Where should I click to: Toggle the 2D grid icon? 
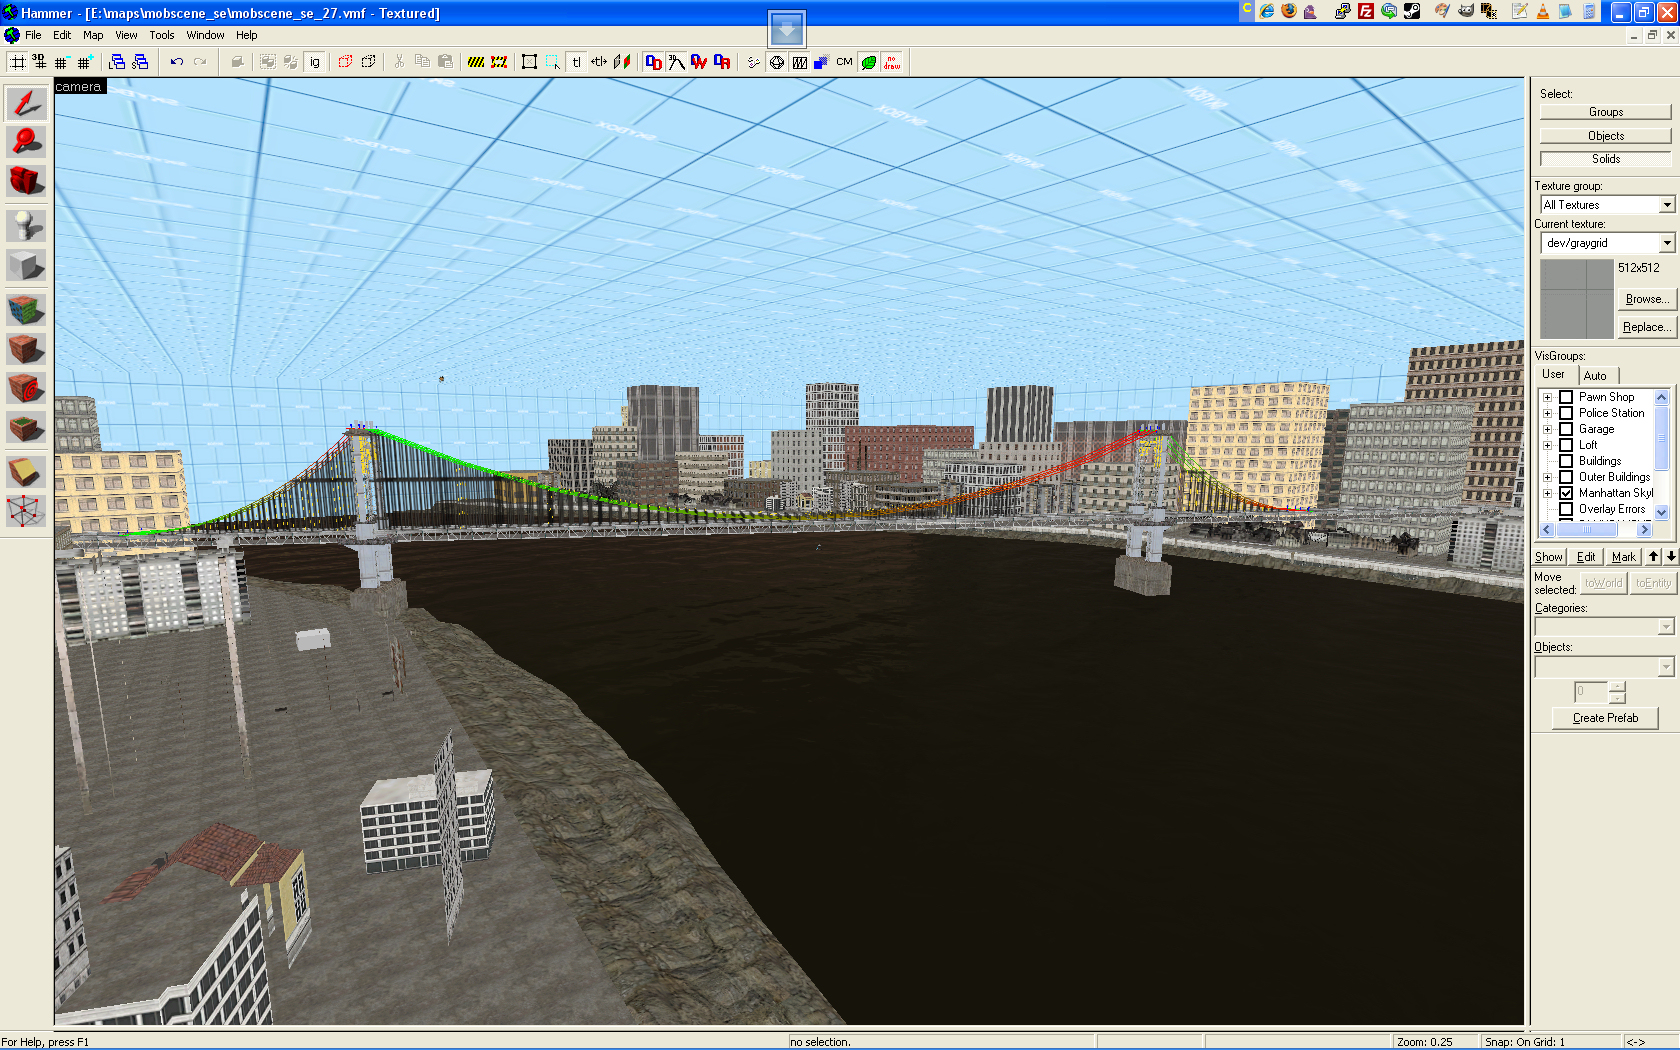pos(18,62)
